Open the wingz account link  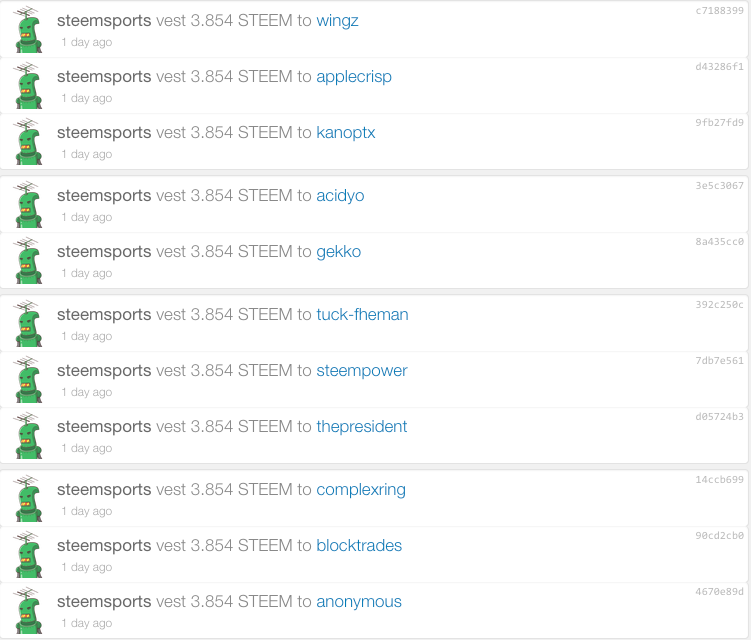tap(337, 21)
